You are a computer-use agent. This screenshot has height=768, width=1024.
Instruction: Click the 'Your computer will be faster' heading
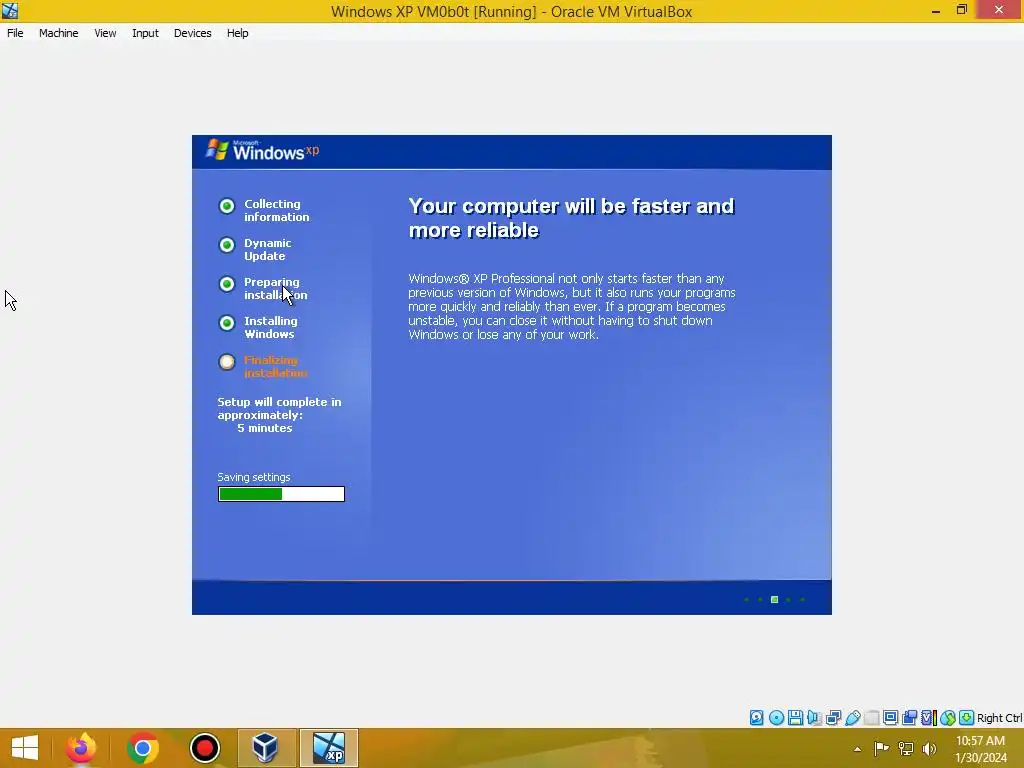tap(571, 218)
